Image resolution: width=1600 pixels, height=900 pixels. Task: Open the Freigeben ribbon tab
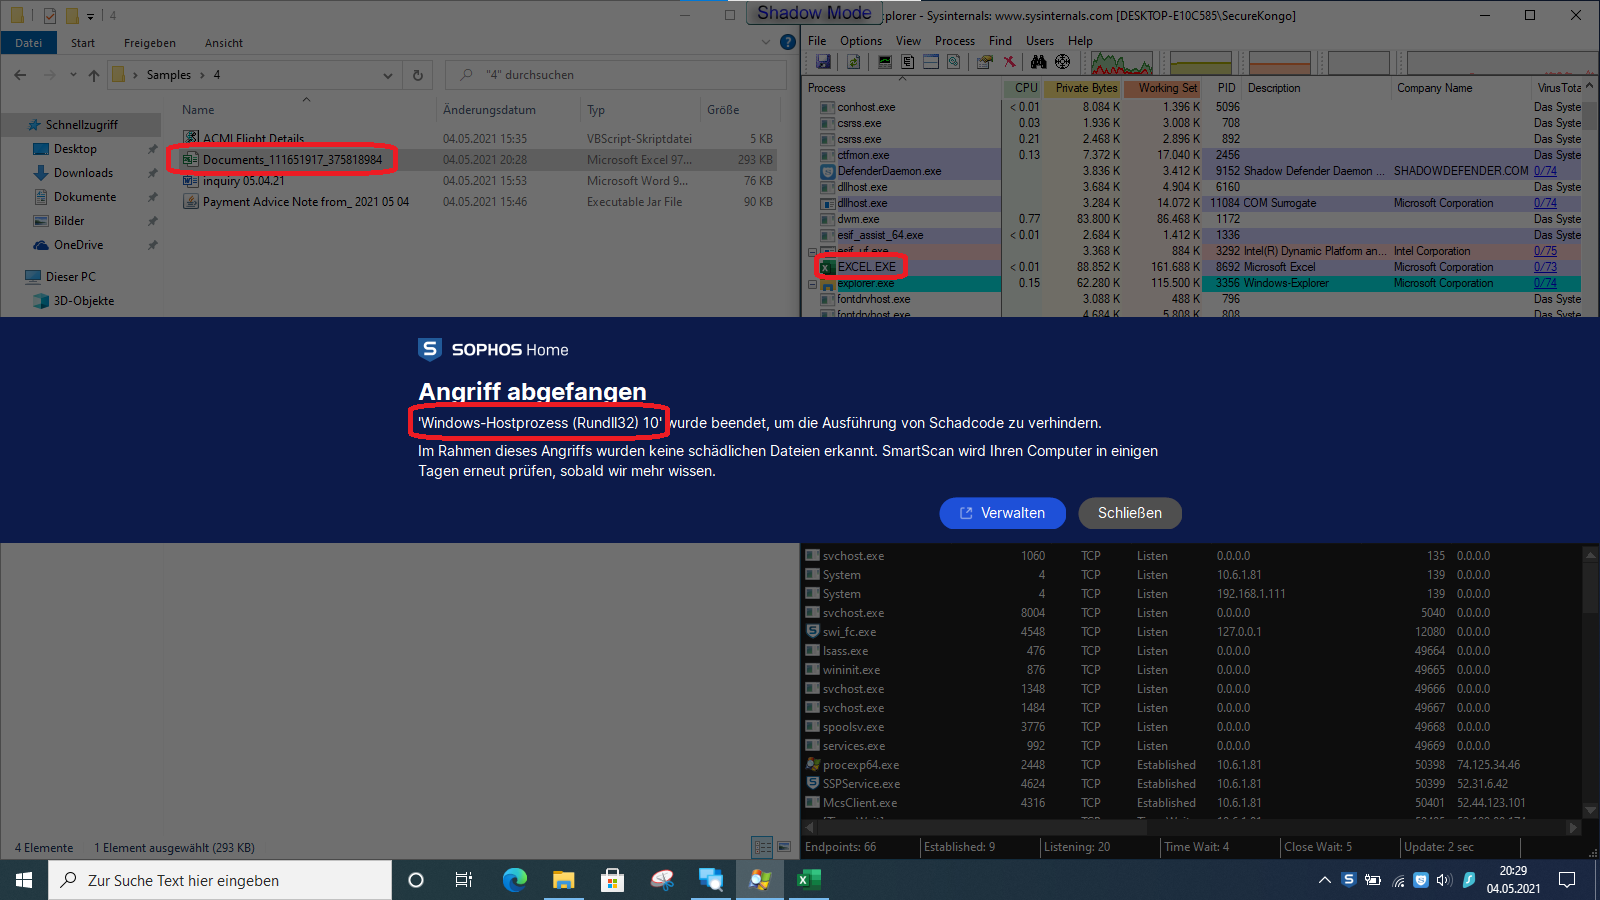tap(150, 43)
